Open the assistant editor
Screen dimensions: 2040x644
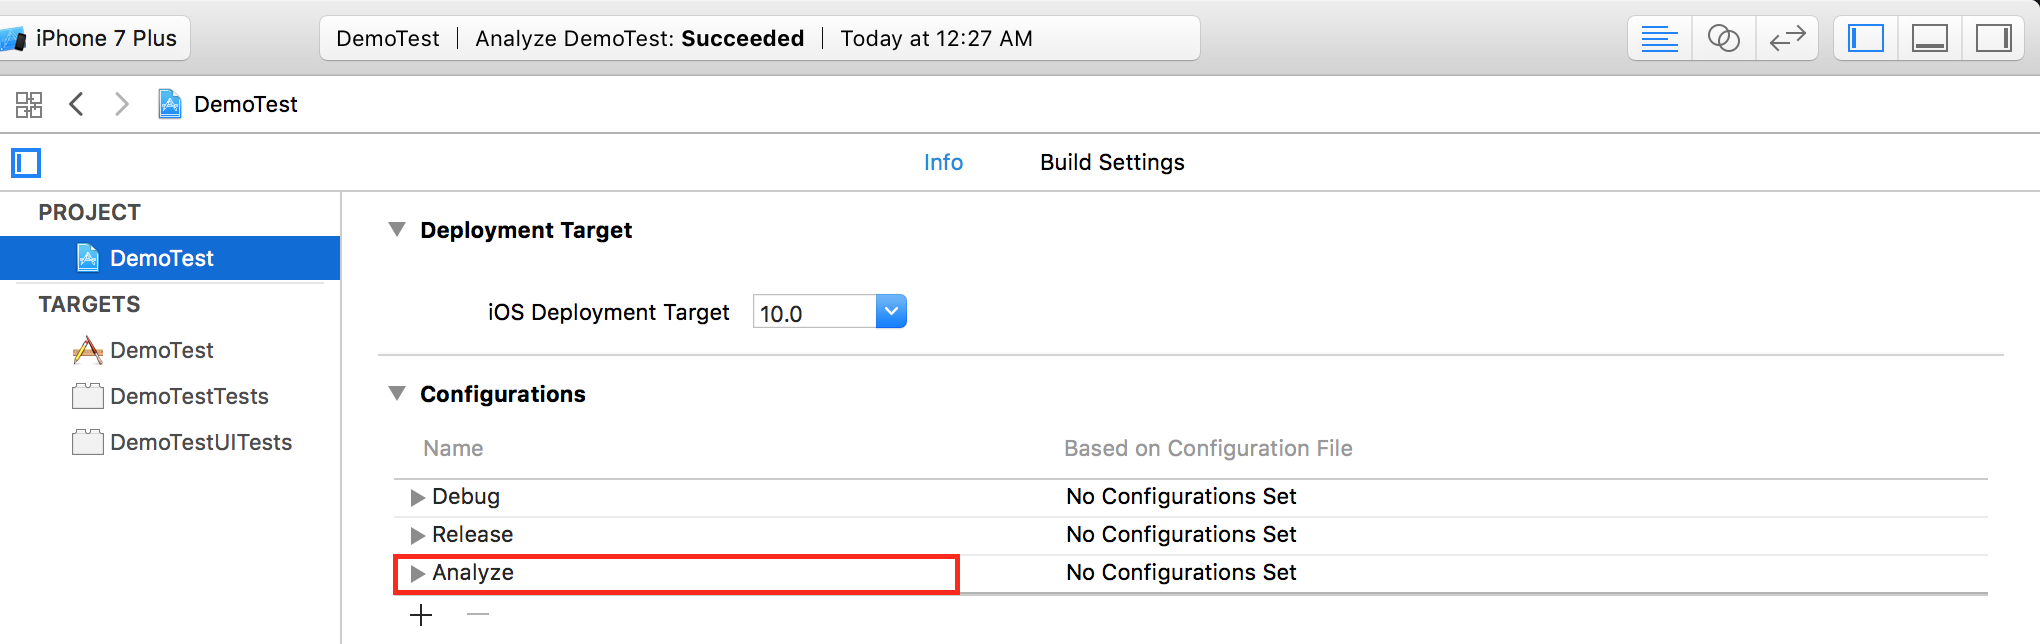[x=1723, y=39]
